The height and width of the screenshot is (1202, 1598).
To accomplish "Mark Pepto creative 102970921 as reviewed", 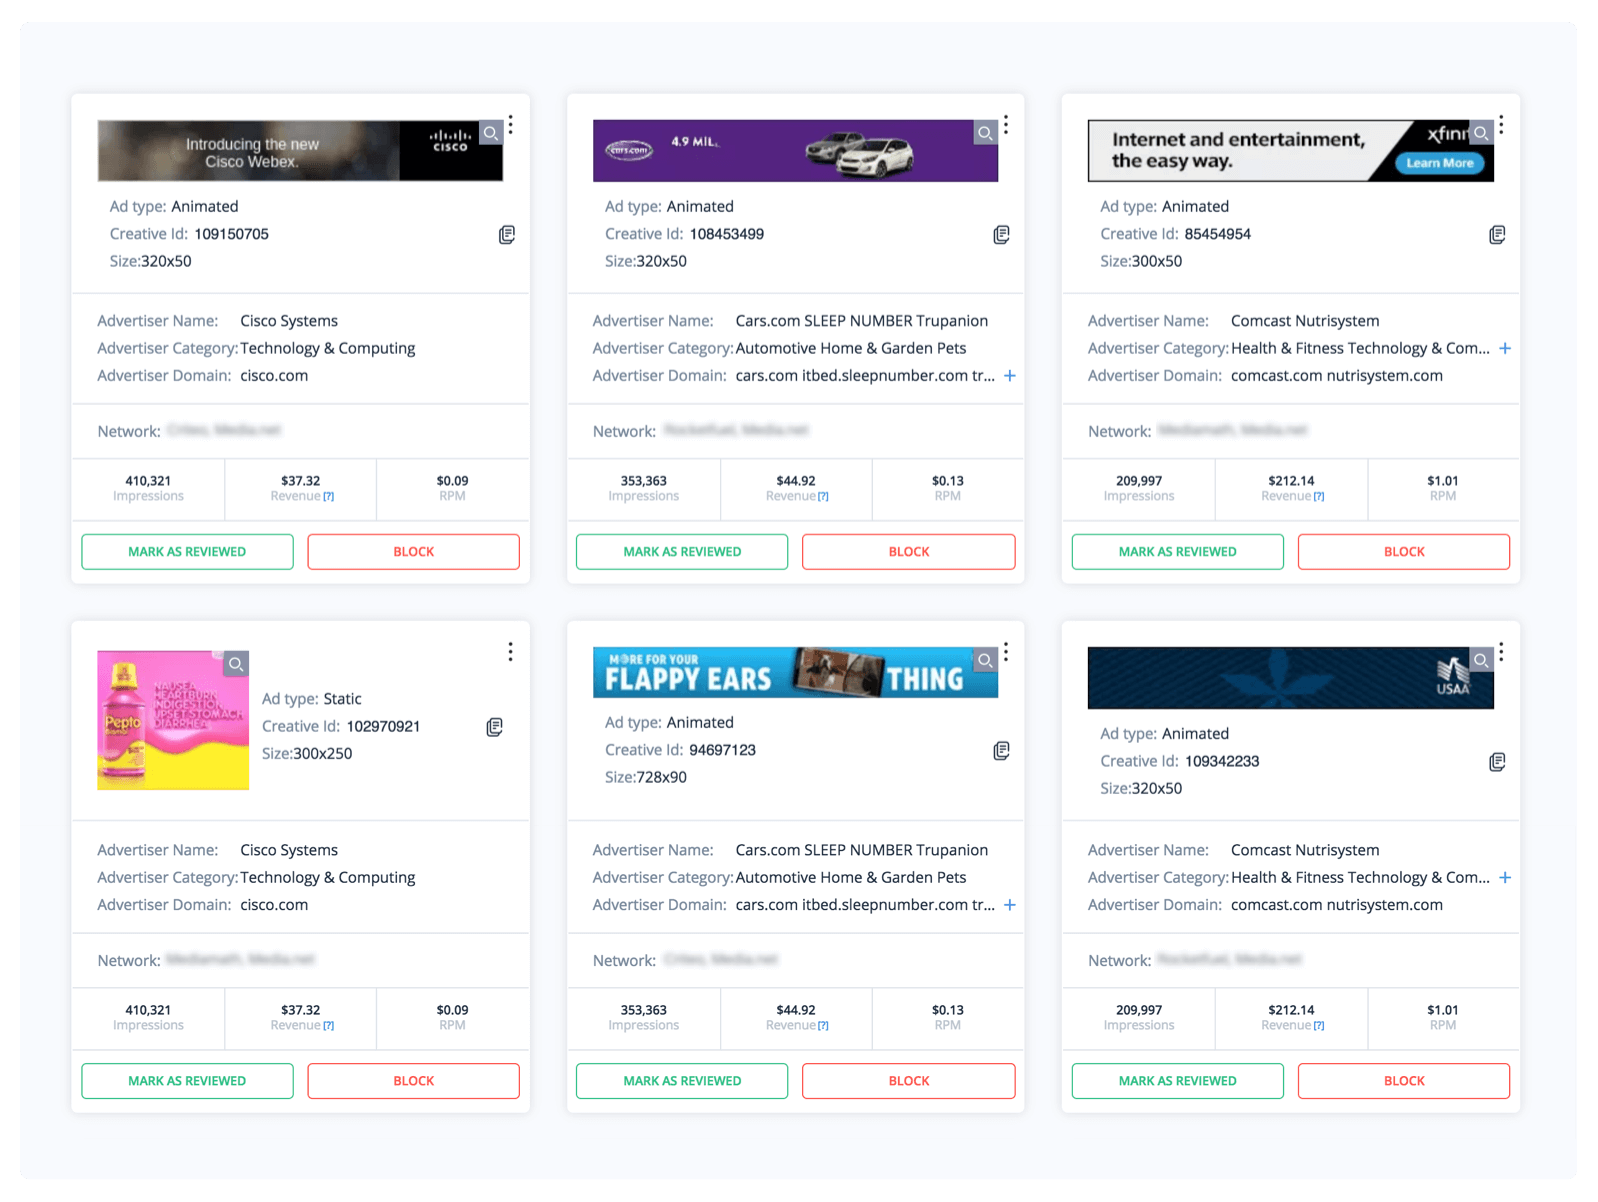I will pos(187,1081).
